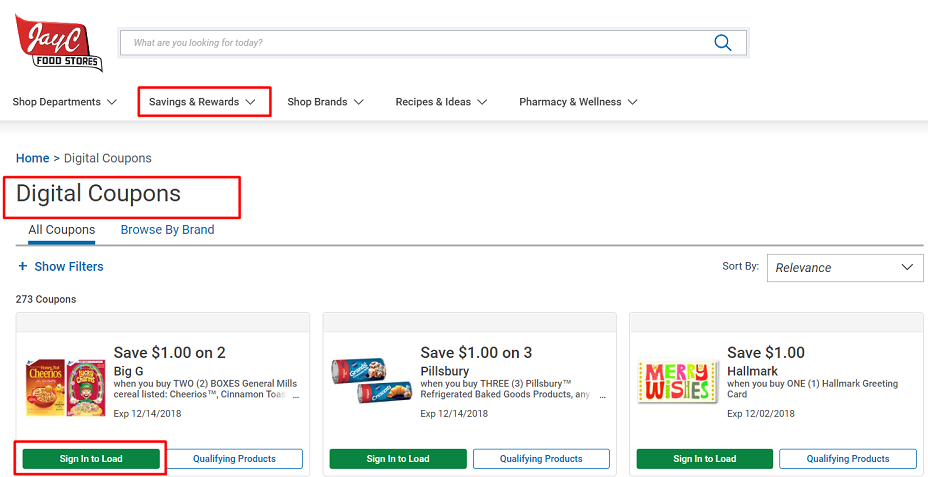Focus the 'What are you looking for today?' search box
Image resolution: width=928 pixels, height=477 pixels.
click(x=433, y=43)
